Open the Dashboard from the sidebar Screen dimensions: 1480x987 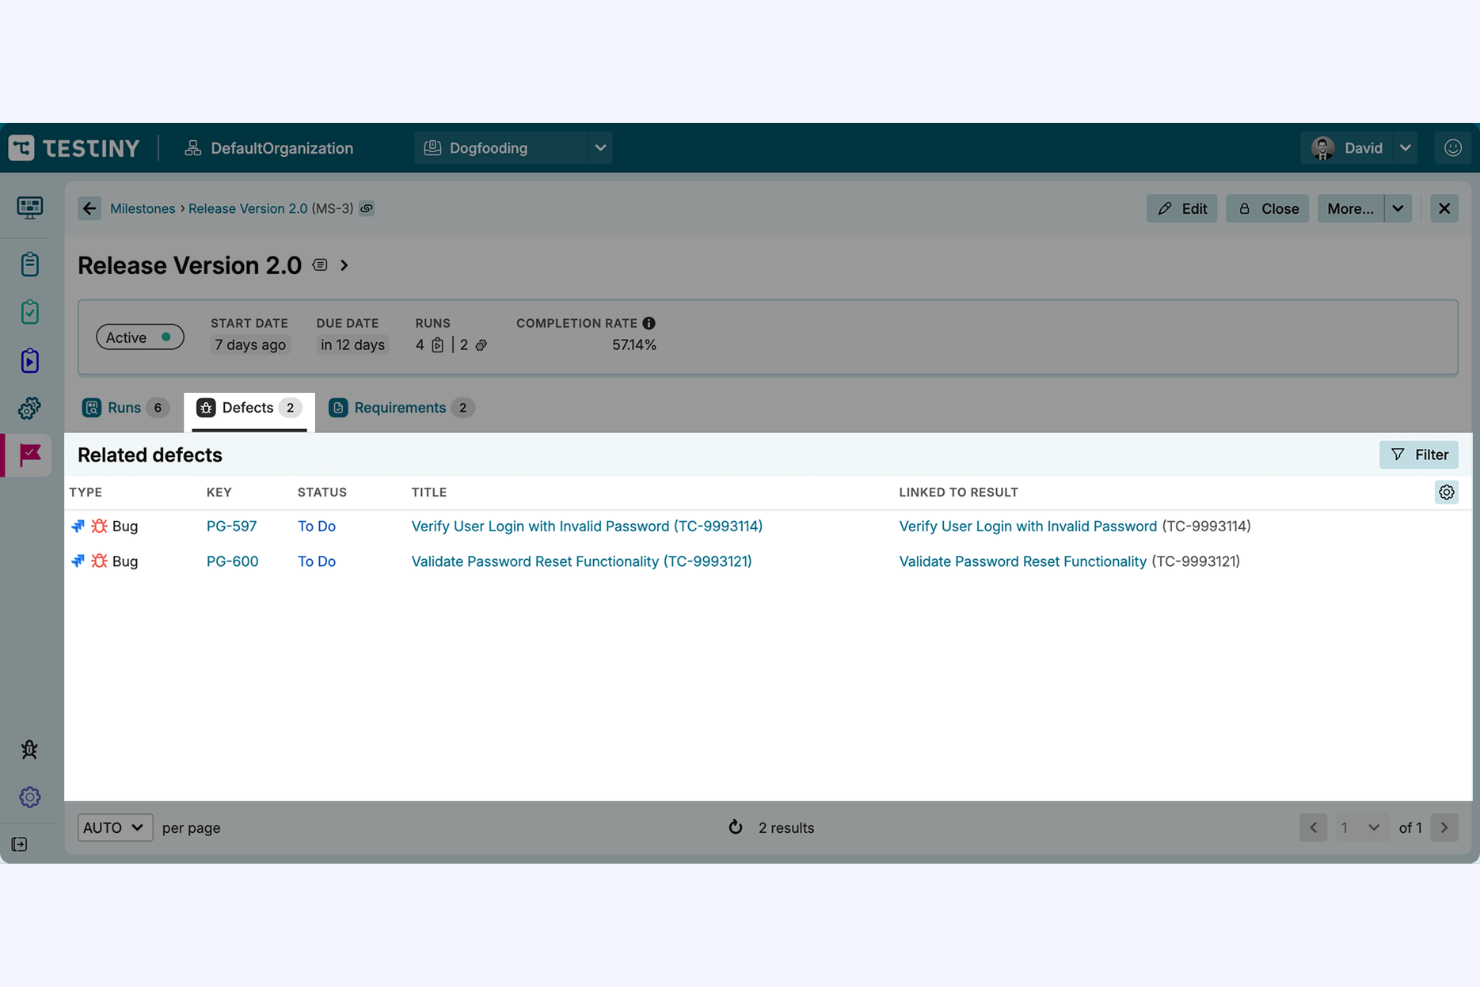[27, 208]
